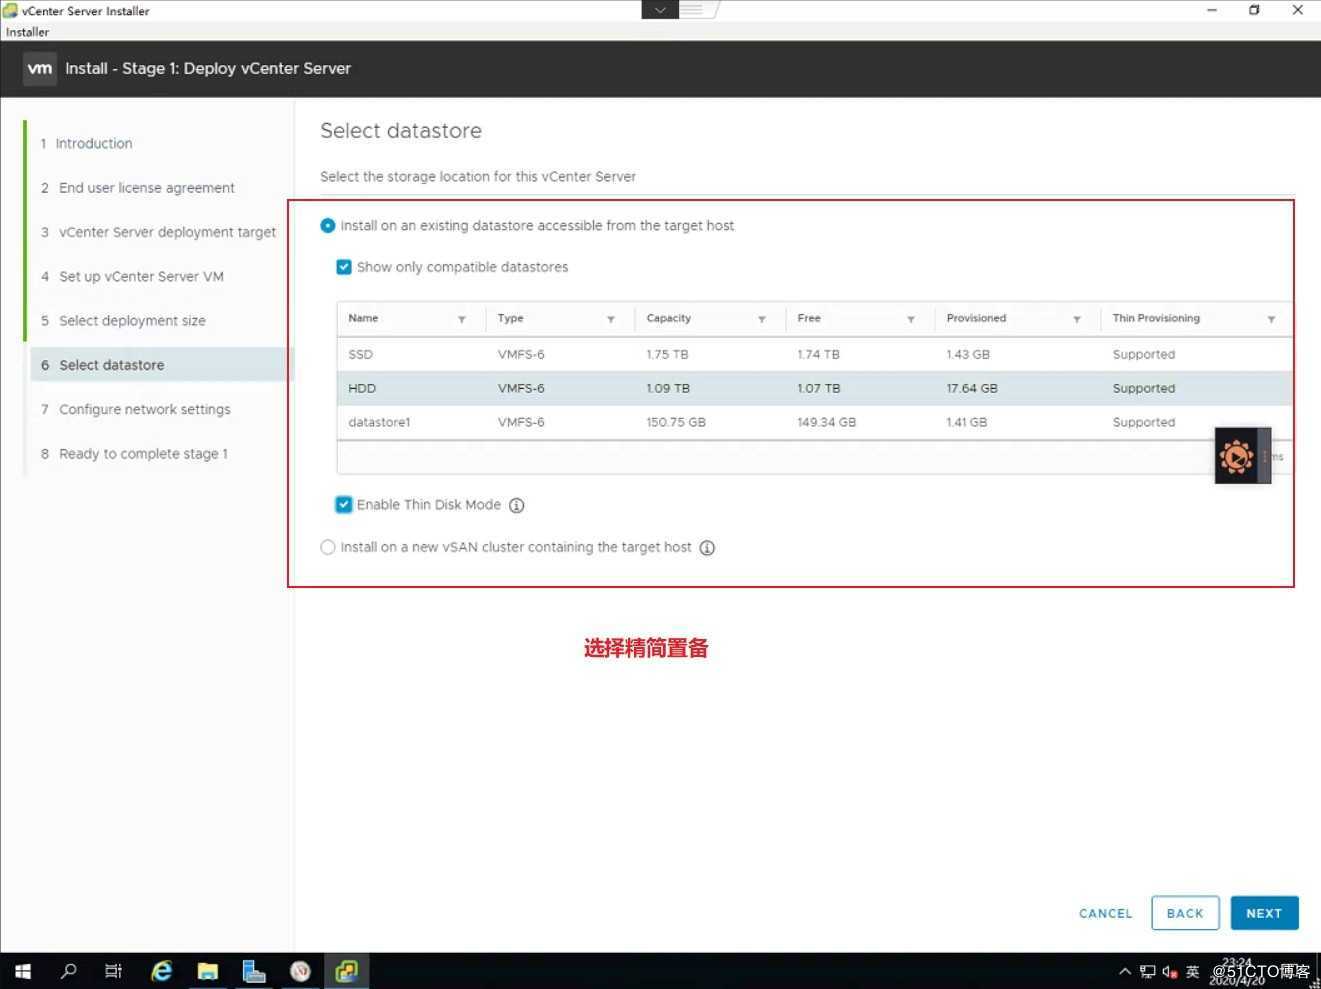Select the SSD datastore row
The width and height of the screenshot is (1321, 989).
click(x=814, y=355)
